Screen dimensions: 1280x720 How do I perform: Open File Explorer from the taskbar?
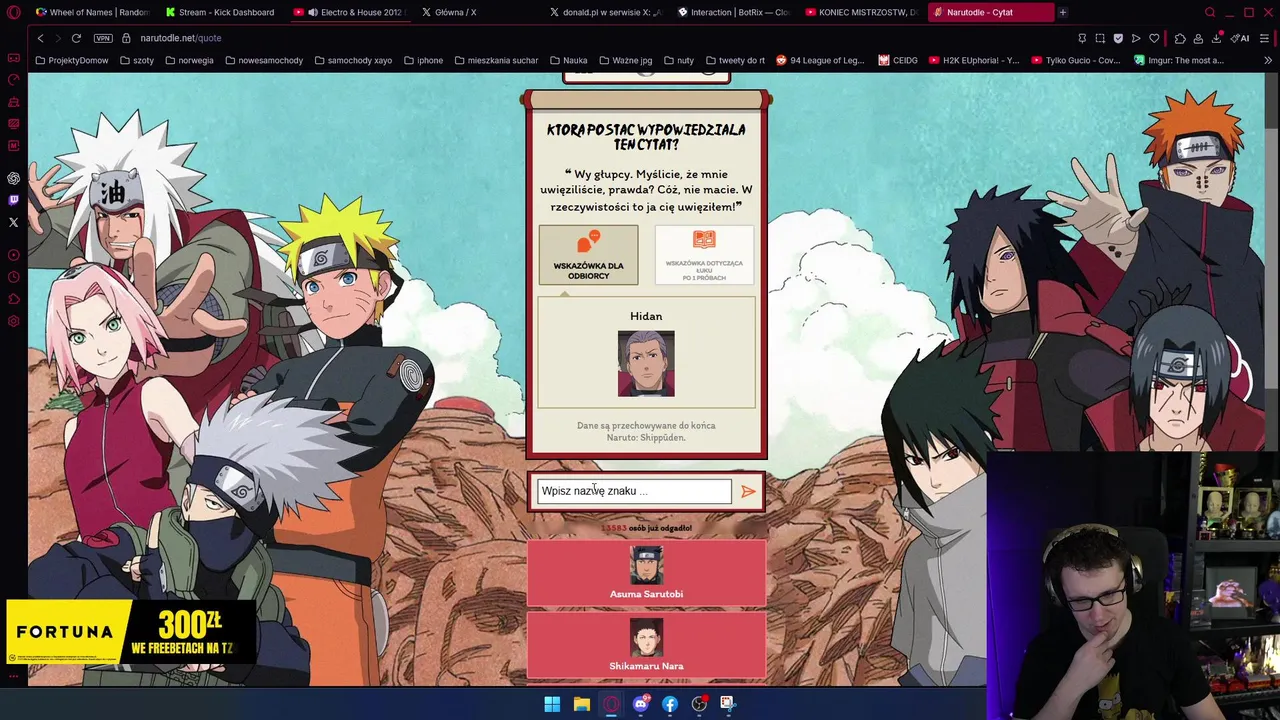coord(581,704)
